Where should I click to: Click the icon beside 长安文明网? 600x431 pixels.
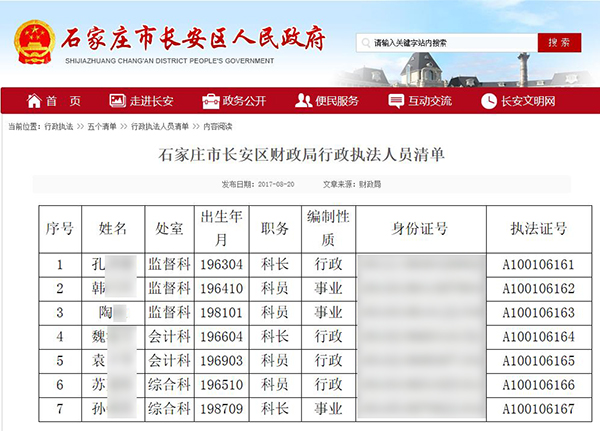coord(489,101)
